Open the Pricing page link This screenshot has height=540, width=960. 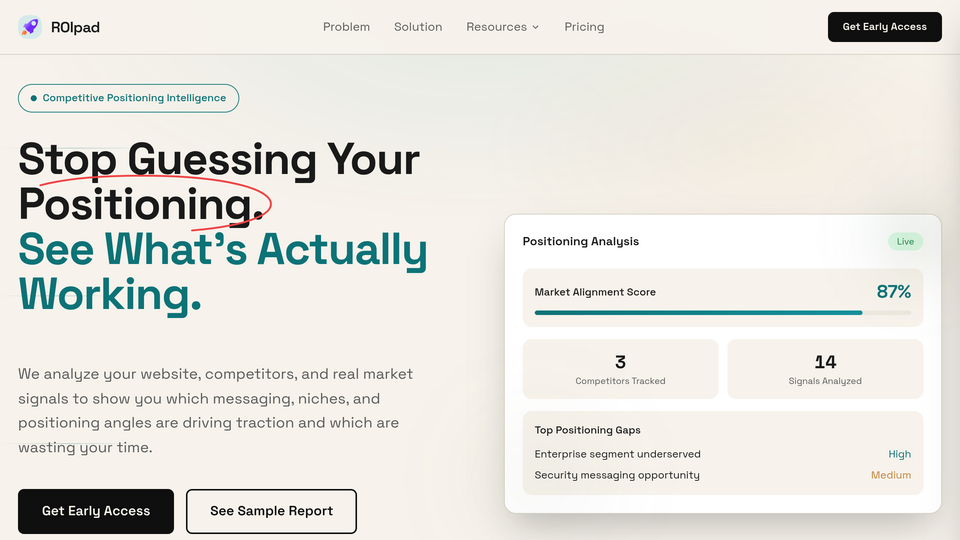(x=584, y=27)
